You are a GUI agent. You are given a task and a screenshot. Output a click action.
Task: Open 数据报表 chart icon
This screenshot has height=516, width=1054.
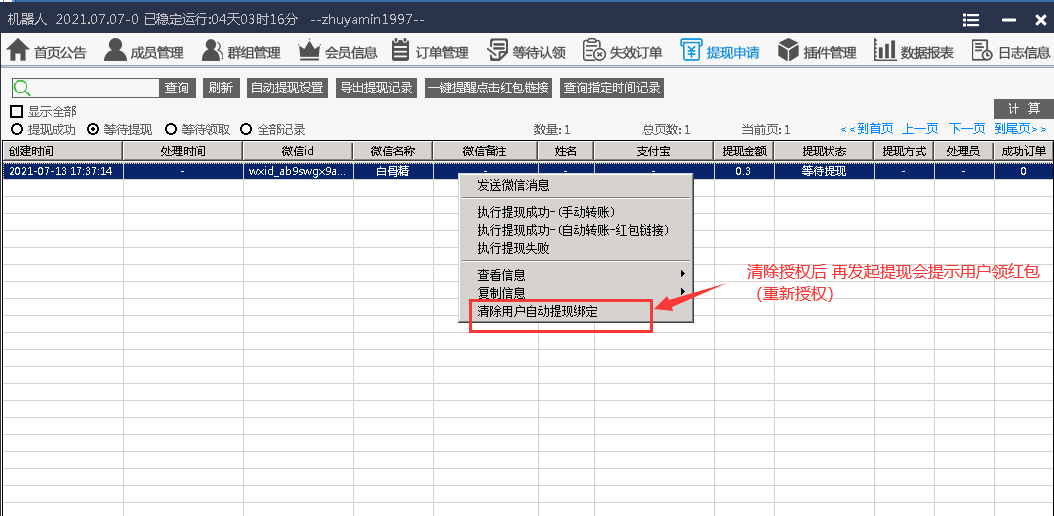884,51
